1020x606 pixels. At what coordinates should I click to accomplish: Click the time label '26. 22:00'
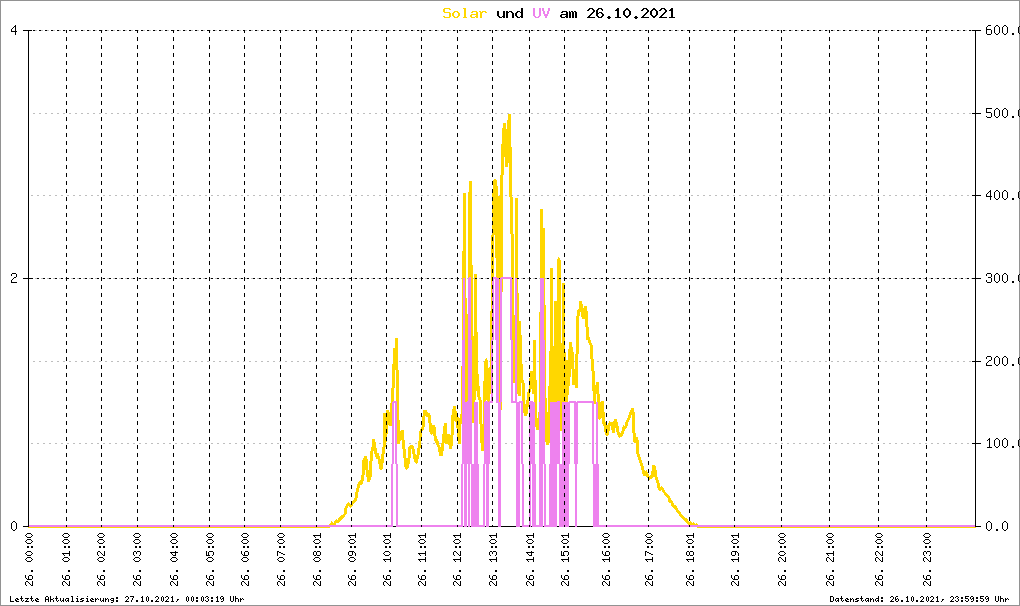[879, 560]
